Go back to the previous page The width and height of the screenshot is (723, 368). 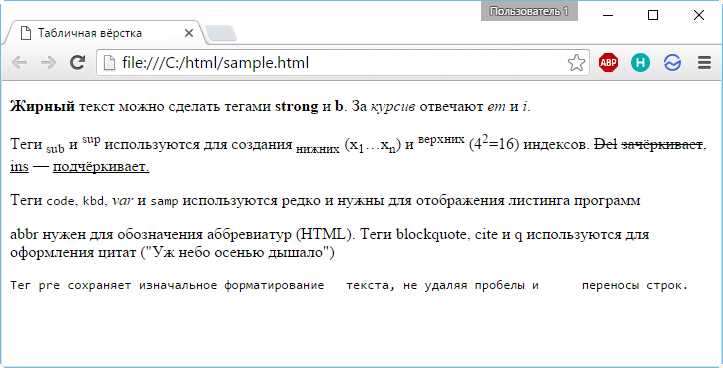(x=19, y=62)
